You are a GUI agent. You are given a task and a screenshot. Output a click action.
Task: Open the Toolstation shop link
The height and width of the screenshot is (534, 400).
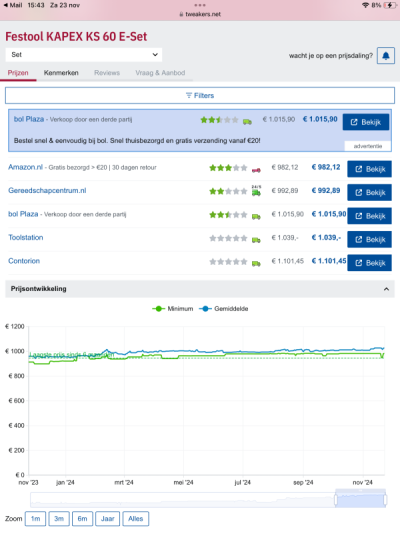coord(26,238)
